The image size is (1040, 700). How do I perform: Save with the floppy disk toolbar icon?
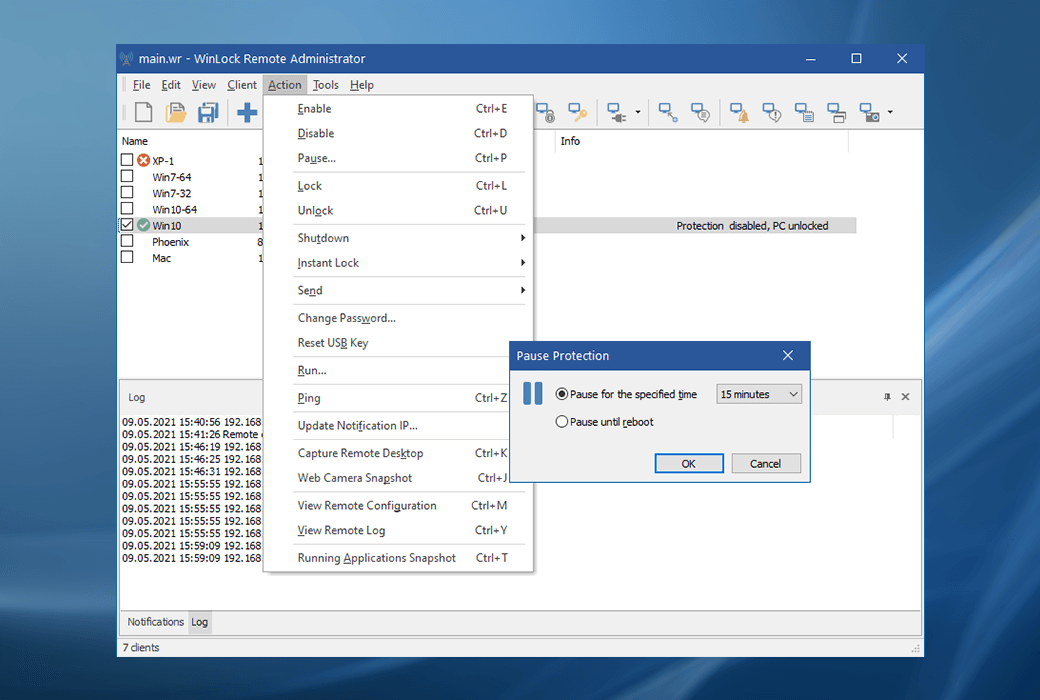point(208,112)
